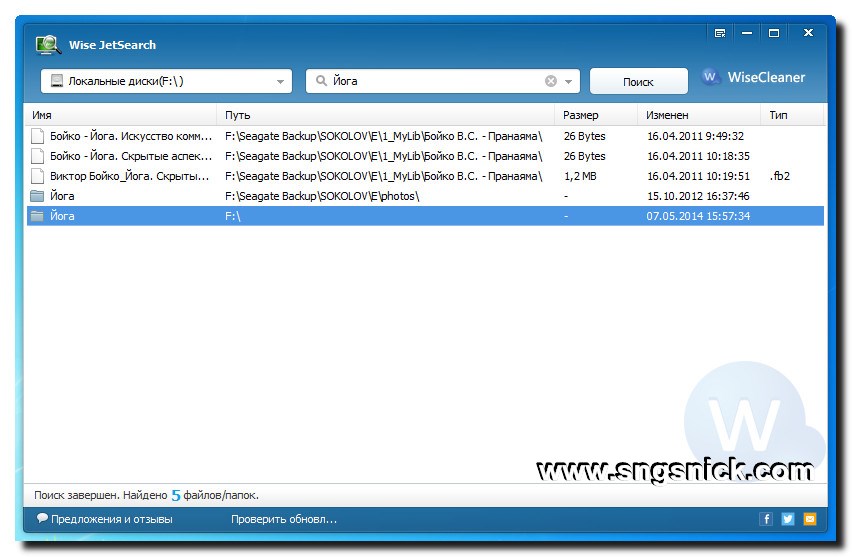852x557 pixels.
Task: Sort results by Имя column header
Action: click(121, 115)
